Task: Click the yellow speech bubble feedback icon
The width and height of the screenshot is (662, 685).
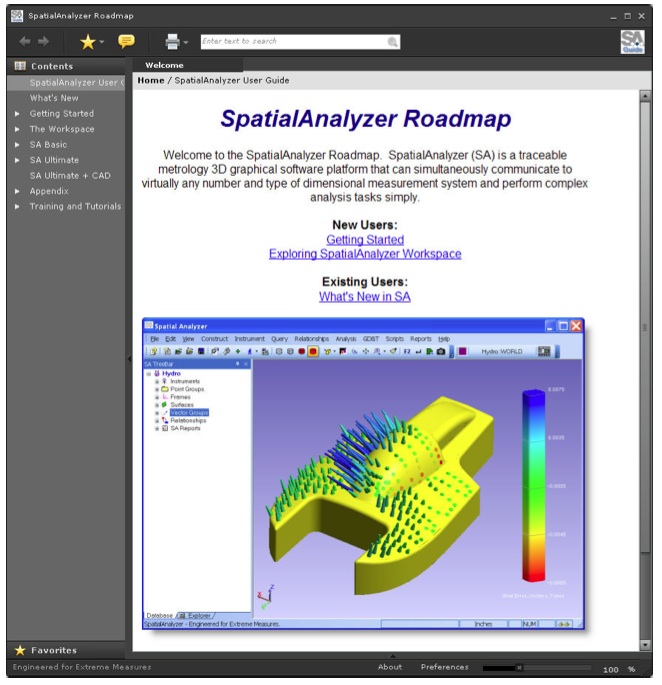Action: pyautogui.click(x=126, y=42)
